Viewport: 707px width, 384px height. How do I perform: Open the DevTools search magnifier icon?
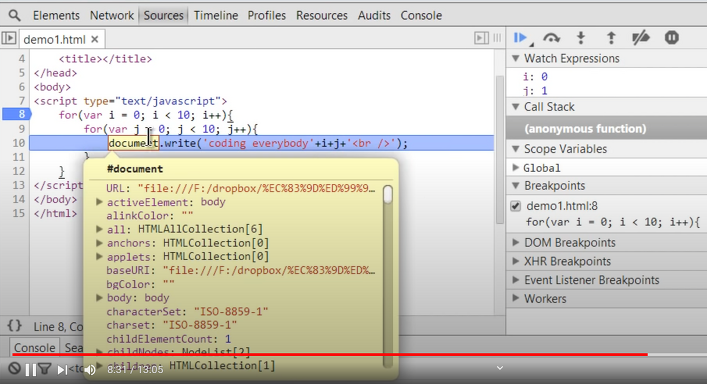click(14, 15)
